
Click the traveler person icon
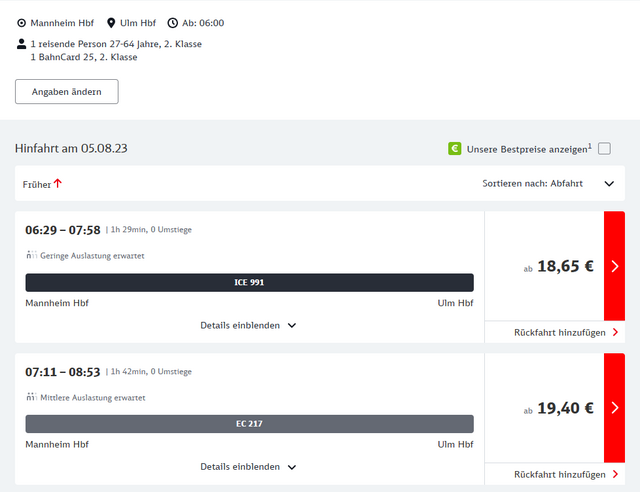pyautogui.click(x=21, y=44)
